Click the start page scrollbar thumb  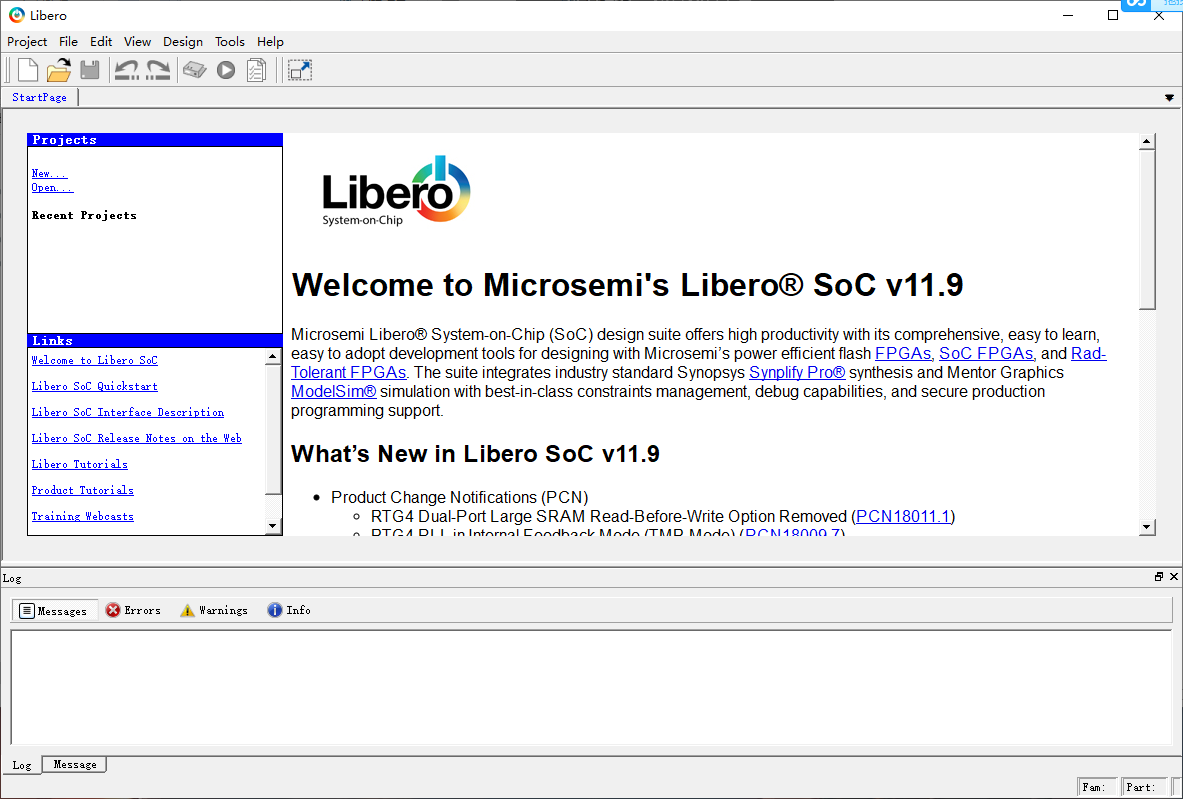pyautogui.click(x=1147, y=229)
